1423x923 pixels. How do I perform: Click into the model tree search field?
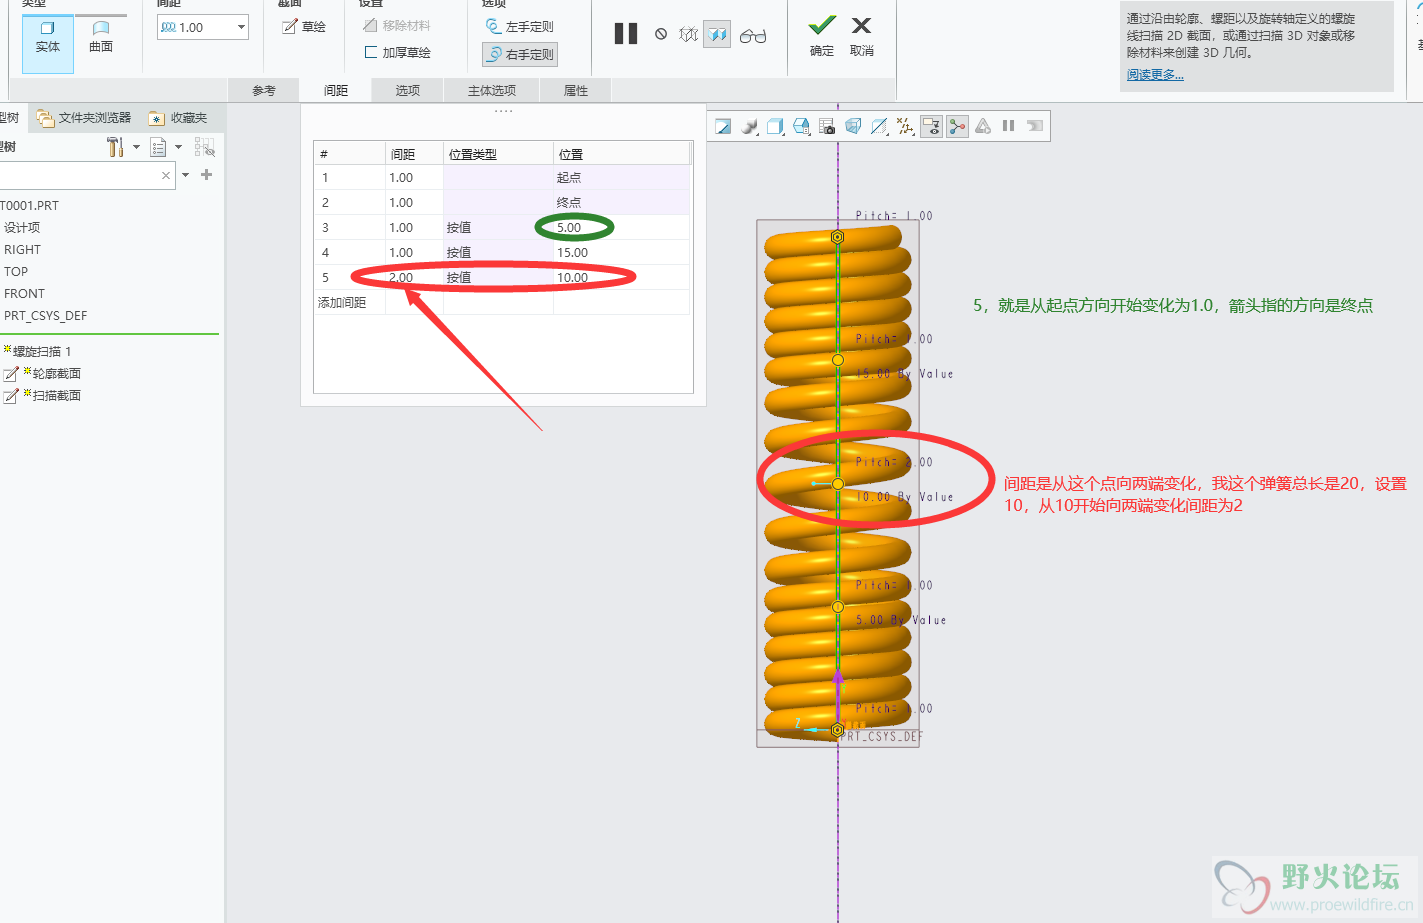(78, 175)
